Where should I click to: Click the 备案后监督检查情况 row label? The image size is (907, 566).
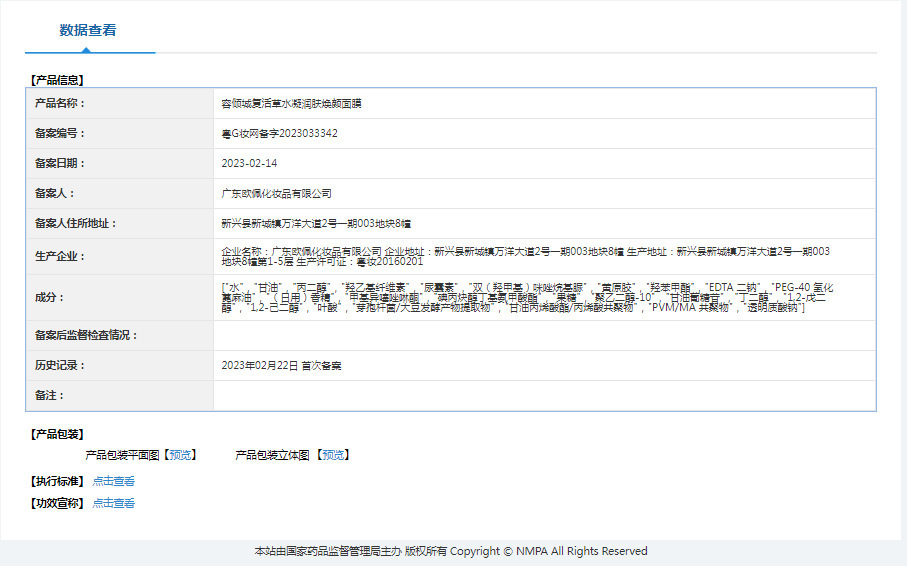pyautogui.click(x=86, y=336)
